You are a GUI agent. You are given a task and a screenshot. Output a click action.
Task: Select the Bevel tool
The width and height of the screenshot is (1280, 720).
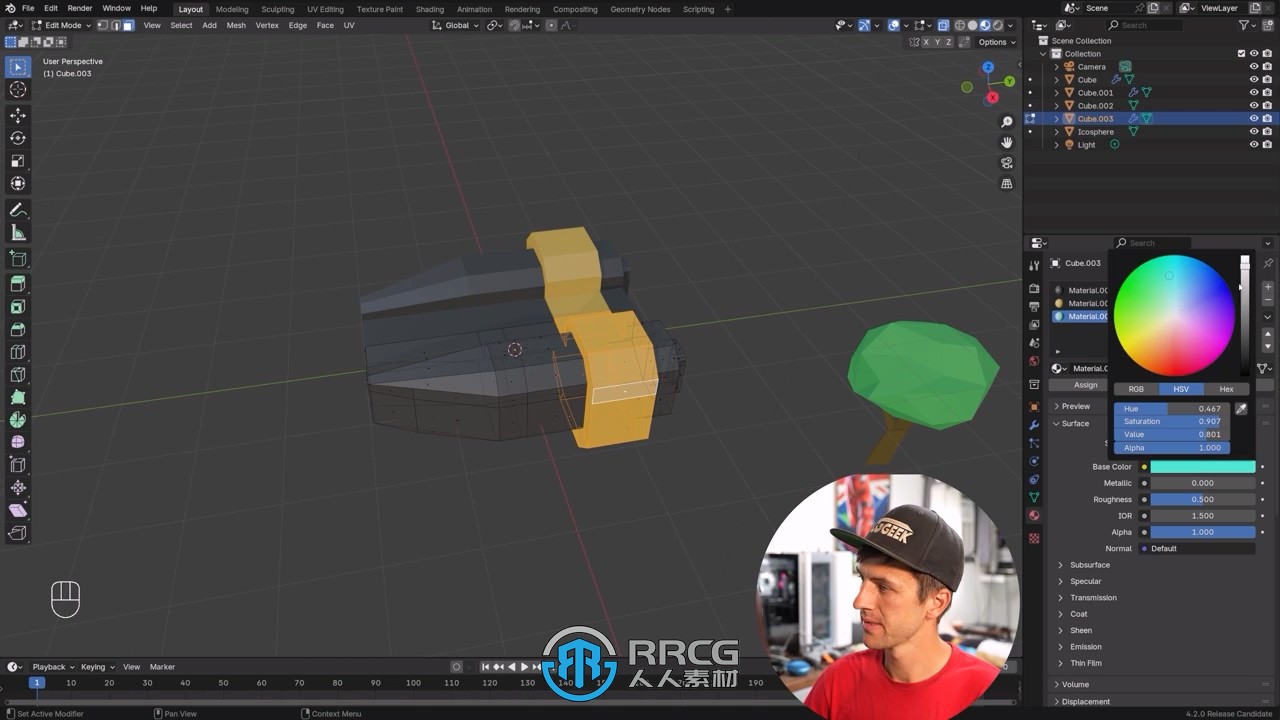tap(18, 330)
